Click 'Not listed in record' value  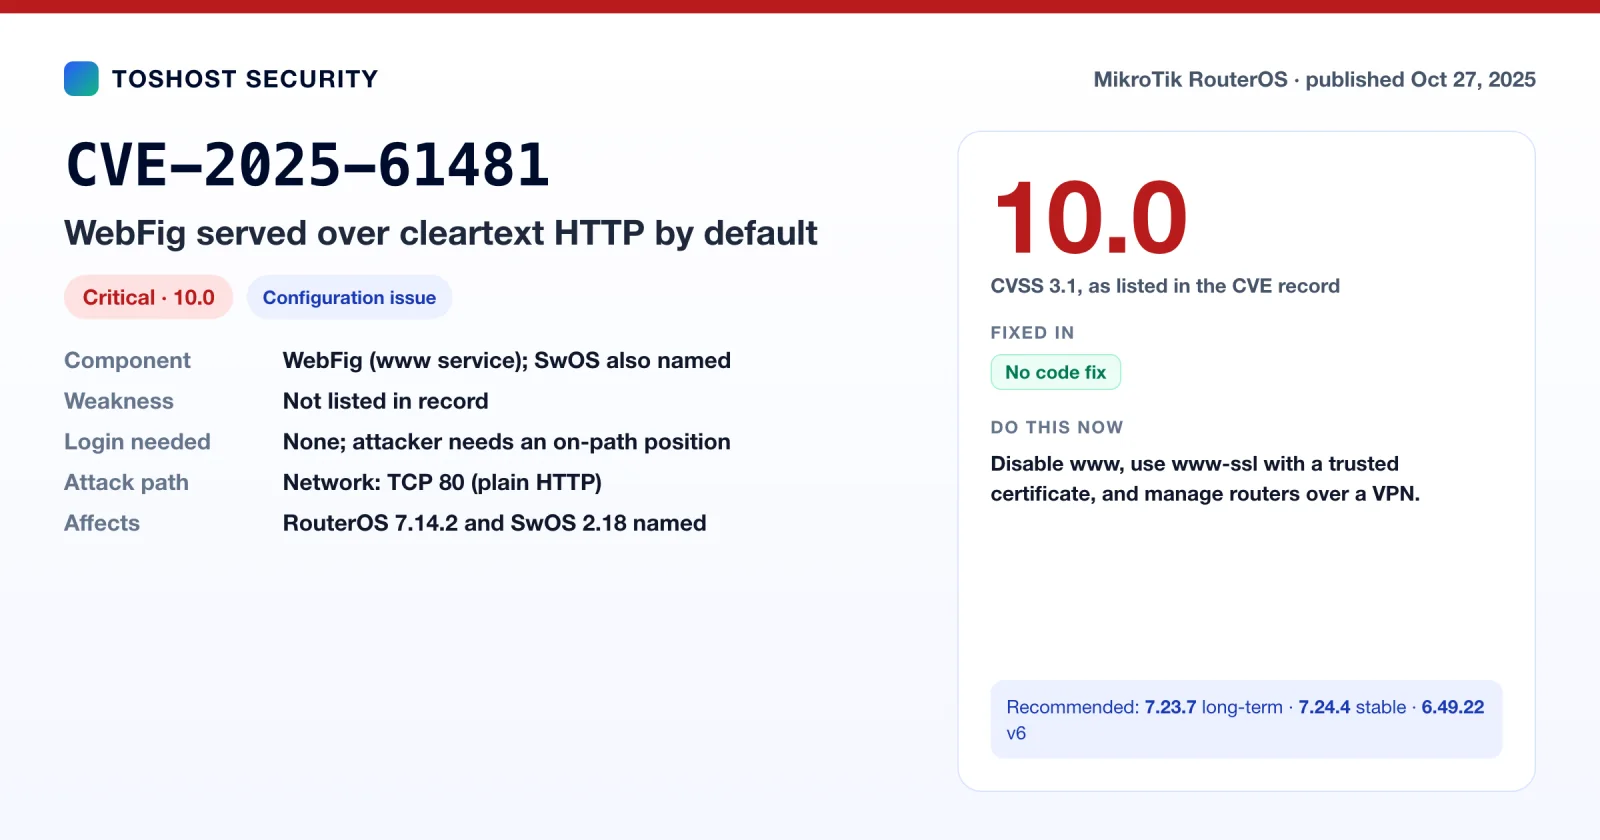(x=386, y=401)
